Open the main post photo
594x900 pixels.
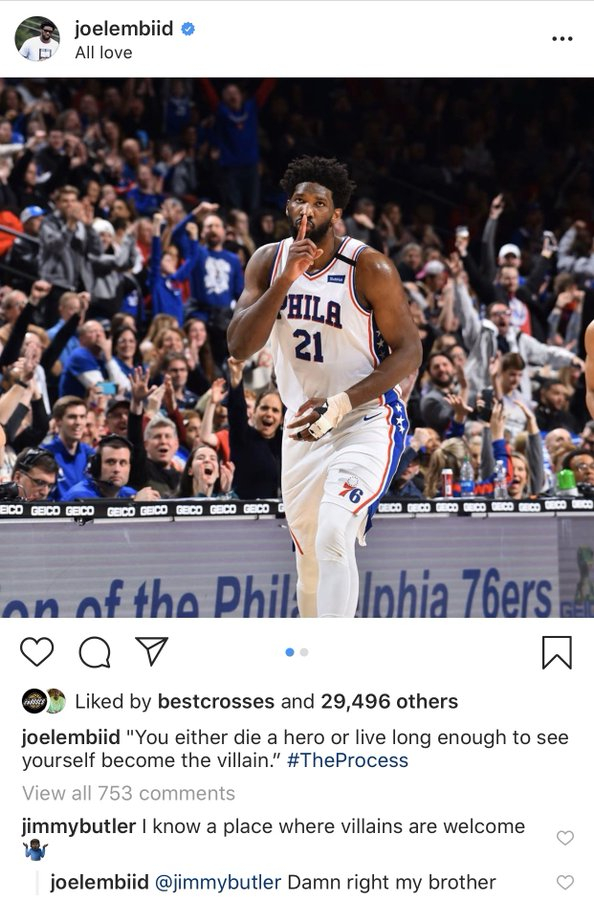coord(297,348)
